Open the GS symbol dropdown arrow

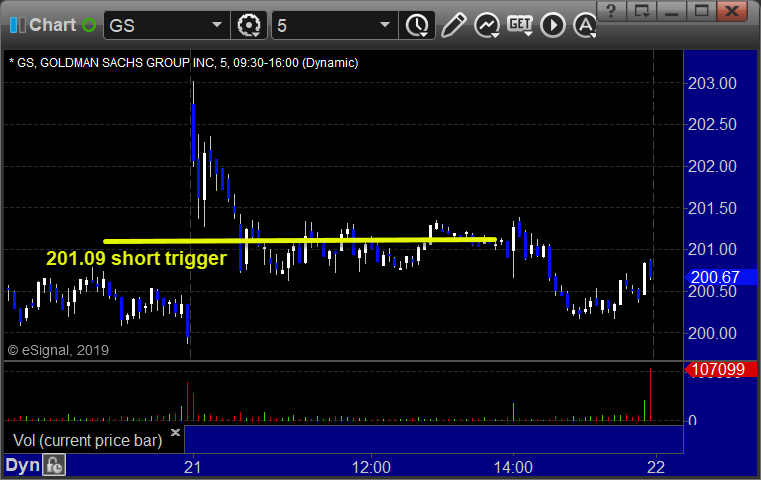[217, 25]
